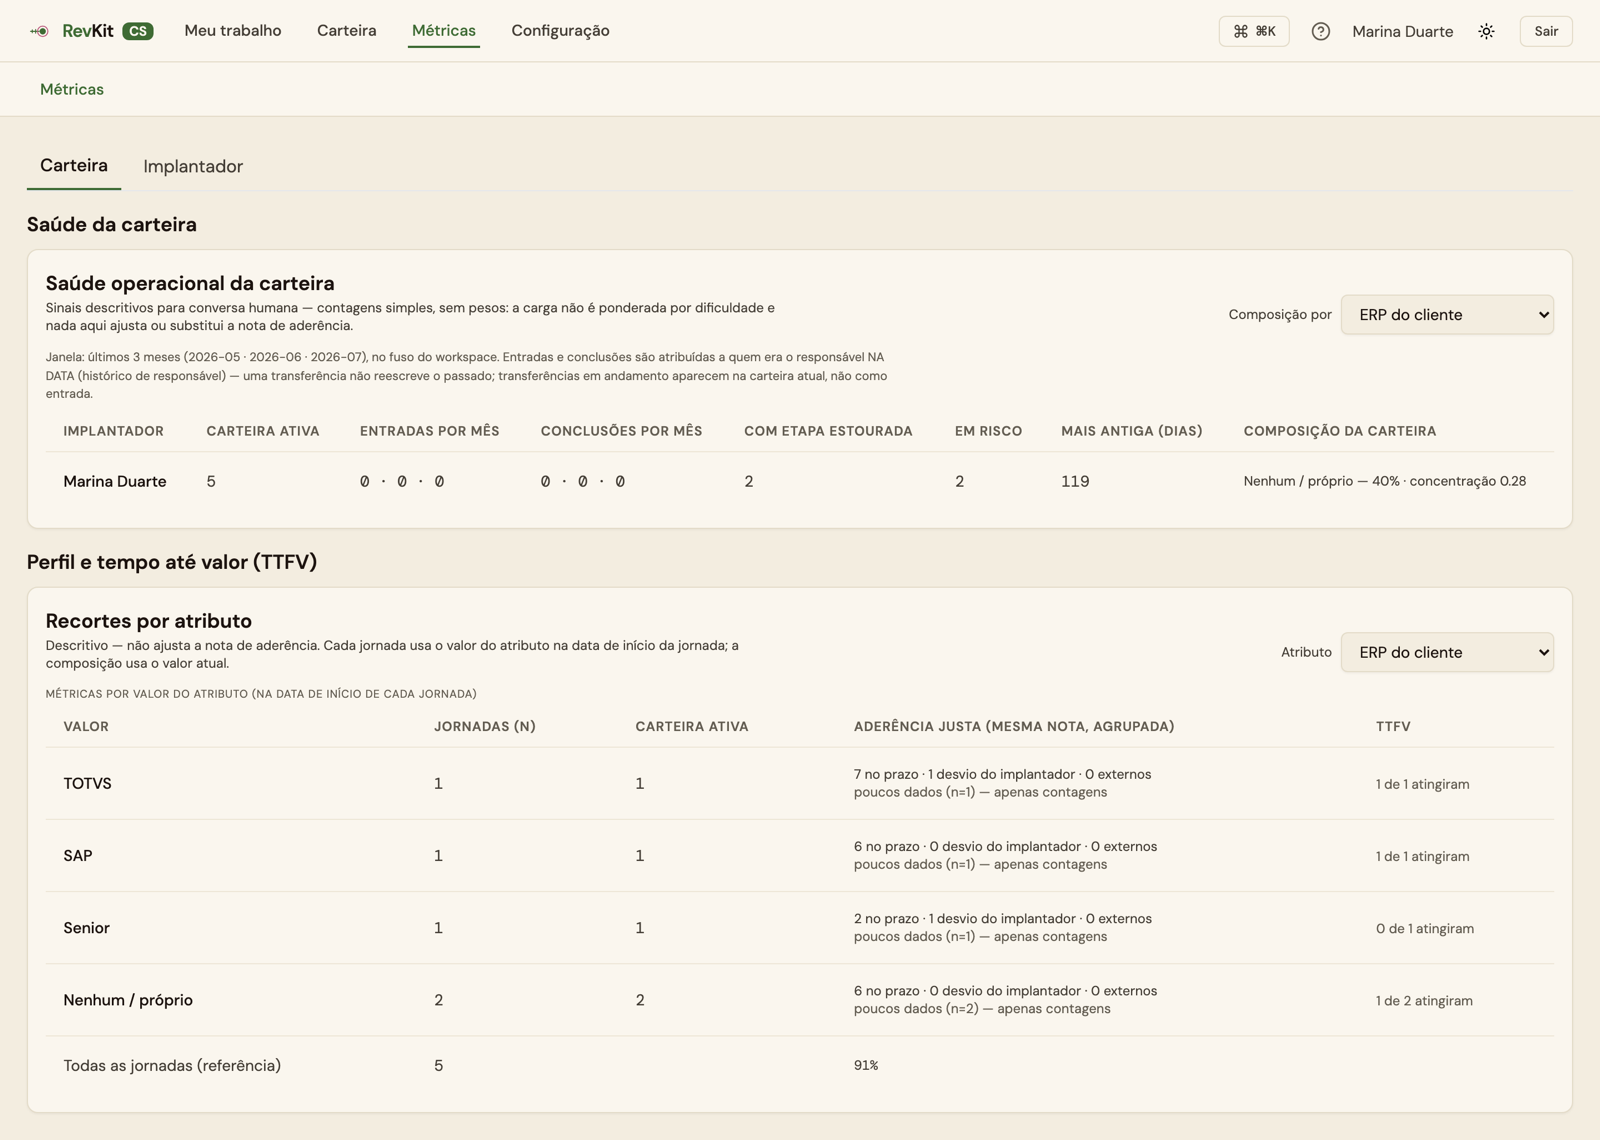Open the help question mark icon
Image resolution: width=1600 pixels, height=1140 pixels.
[x=1321, y=31]
